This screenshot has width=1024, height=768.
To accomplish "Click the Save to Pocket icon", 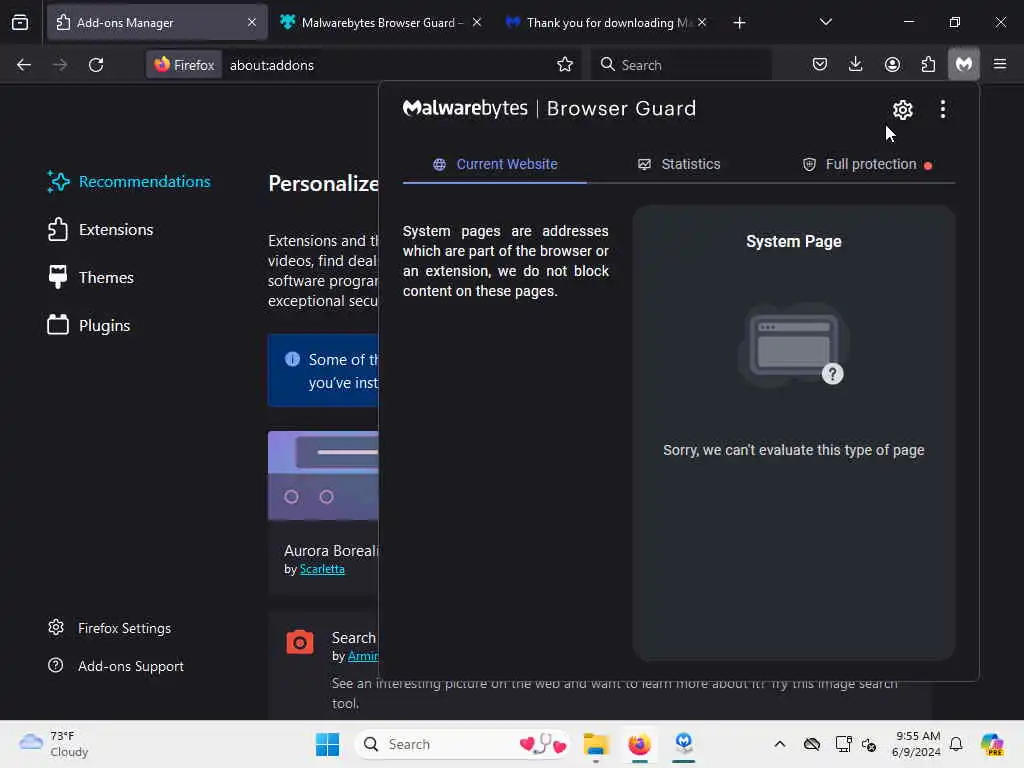I will (820, 64).
